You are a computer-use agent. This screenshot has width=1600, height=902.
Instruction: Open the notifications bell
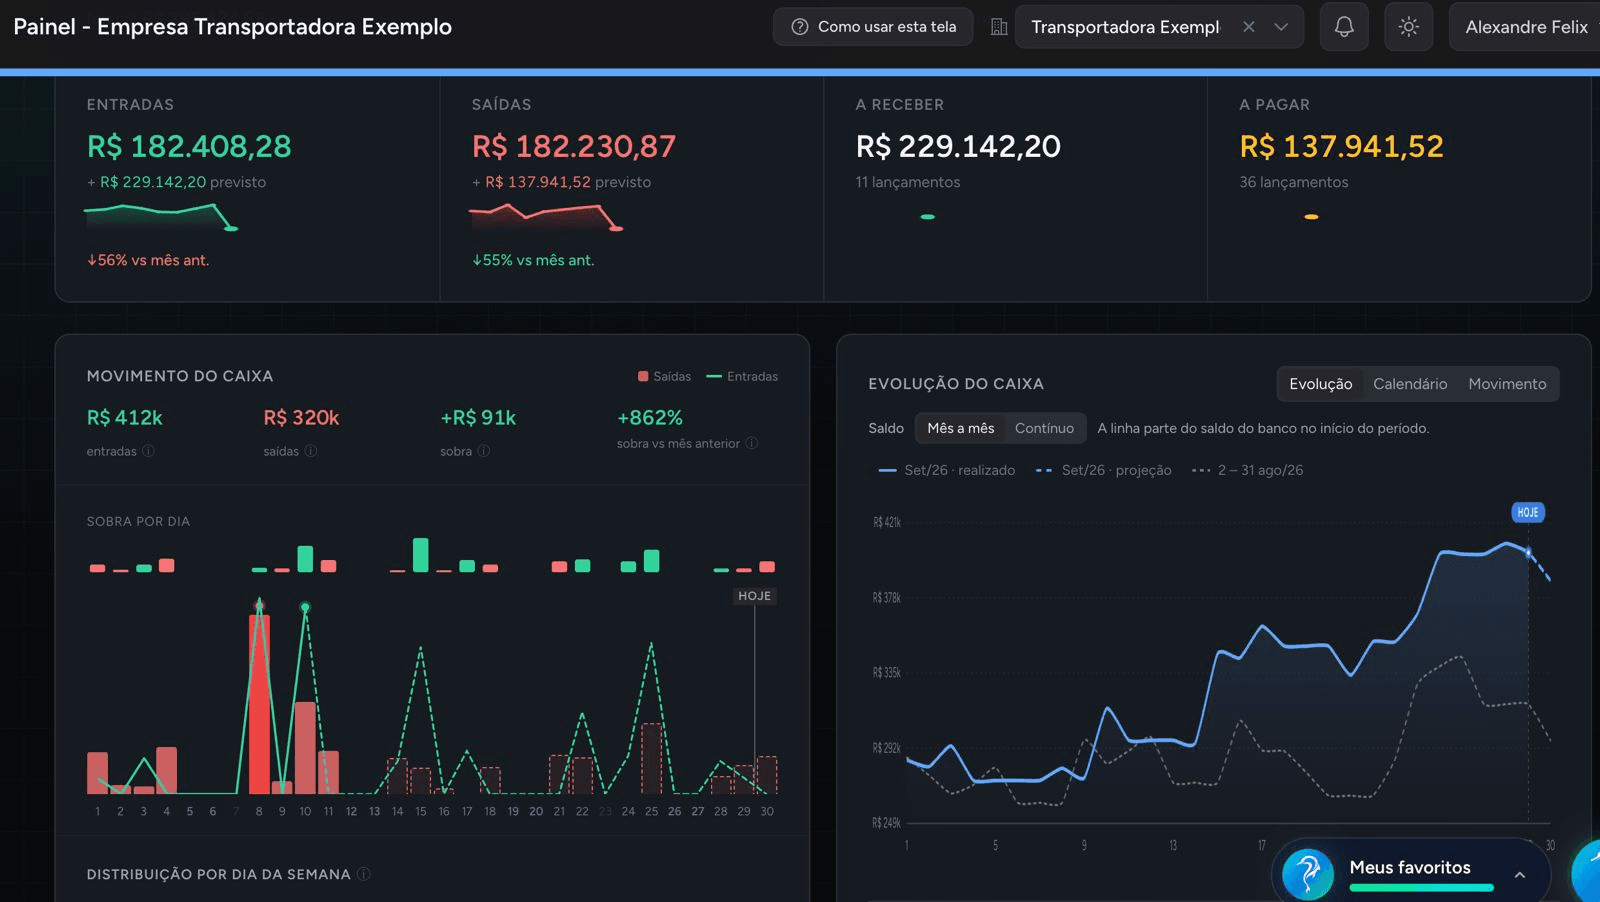pyautogui.click(x=1344, y=27)
